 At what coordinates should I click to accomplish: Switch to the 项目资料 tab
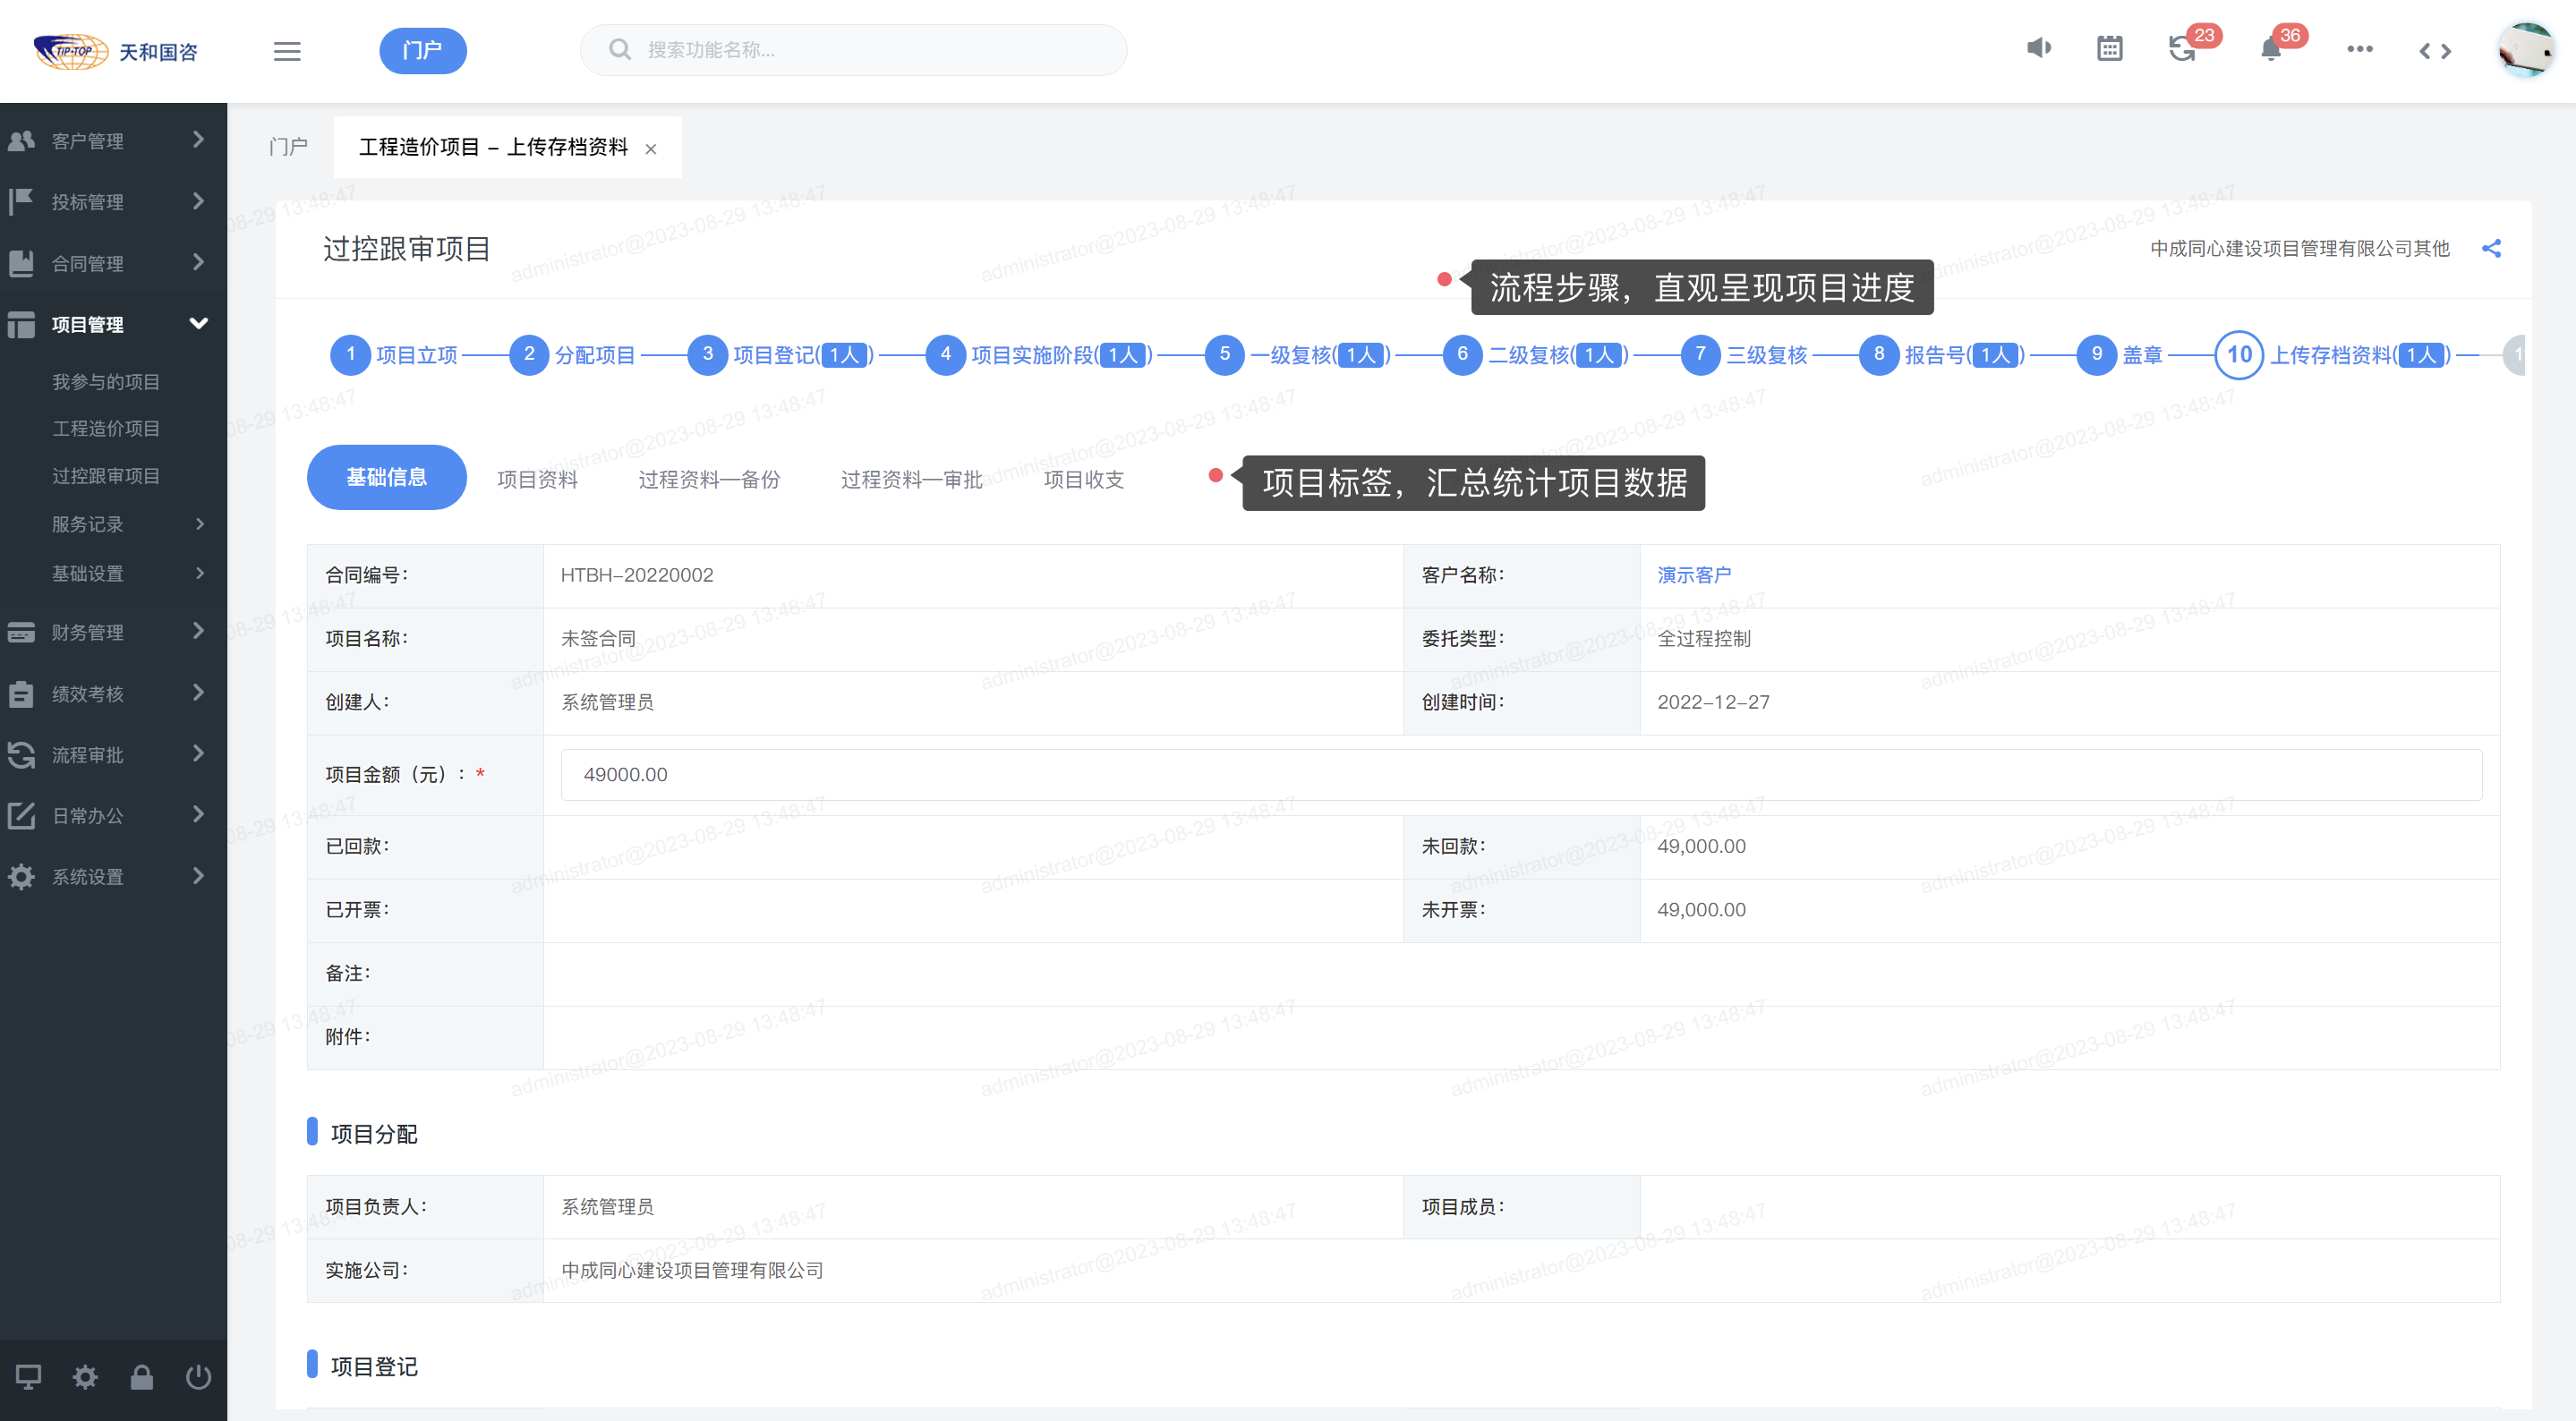click(x=537, y=479)
